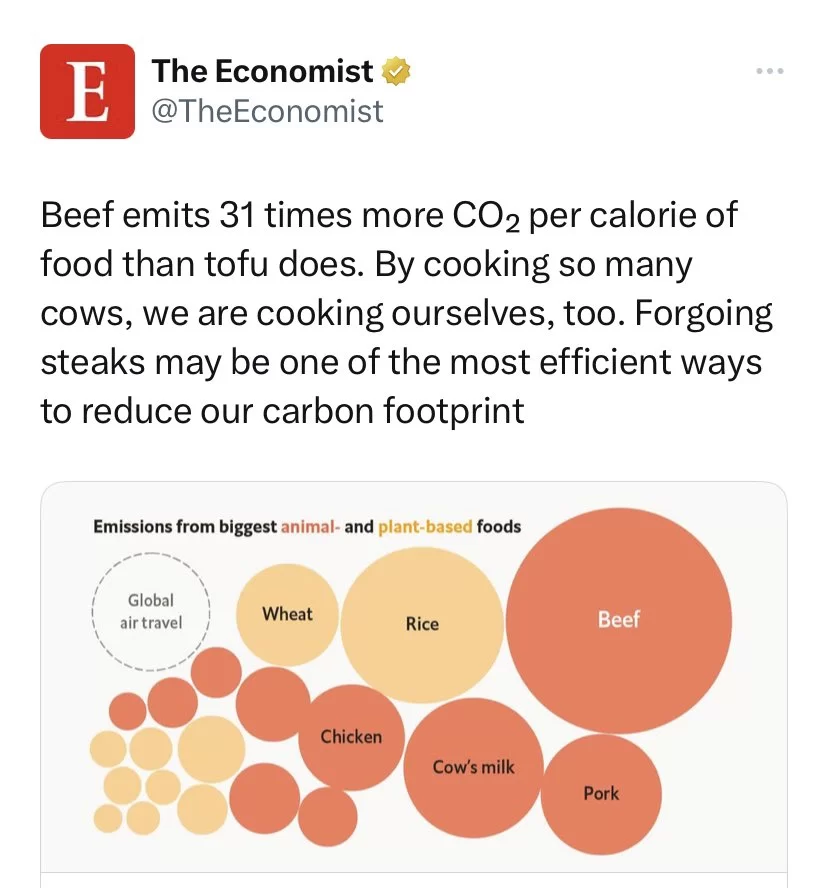Click unlabeled orange bubble below Chicken

coord(328,816)
